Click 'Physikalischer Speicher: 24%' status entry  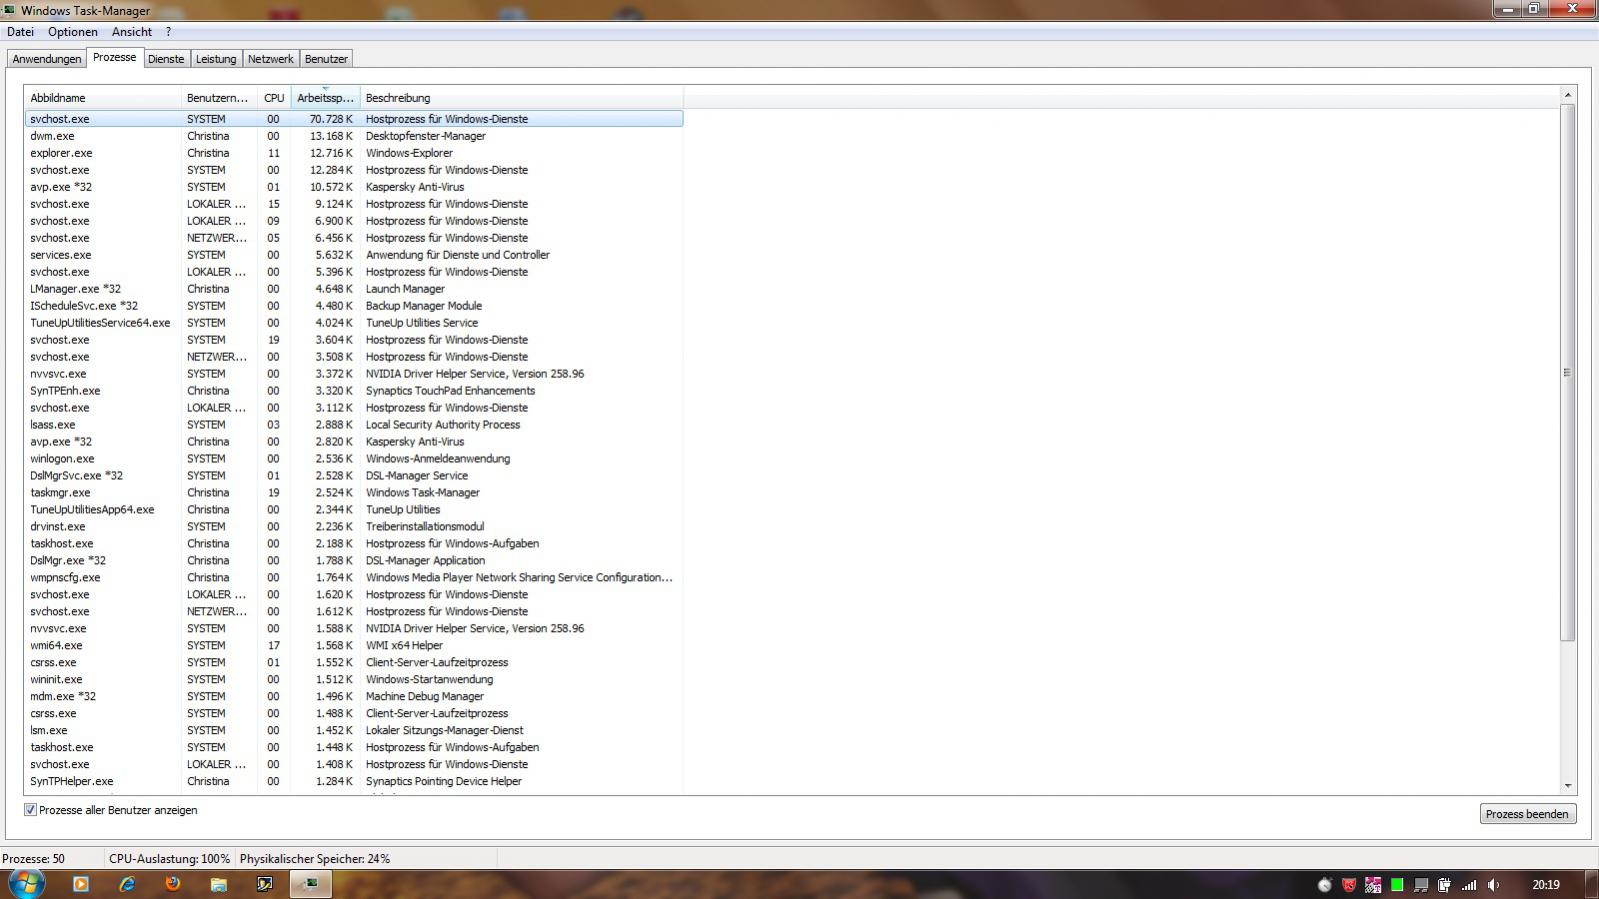[x=315, y=859]
